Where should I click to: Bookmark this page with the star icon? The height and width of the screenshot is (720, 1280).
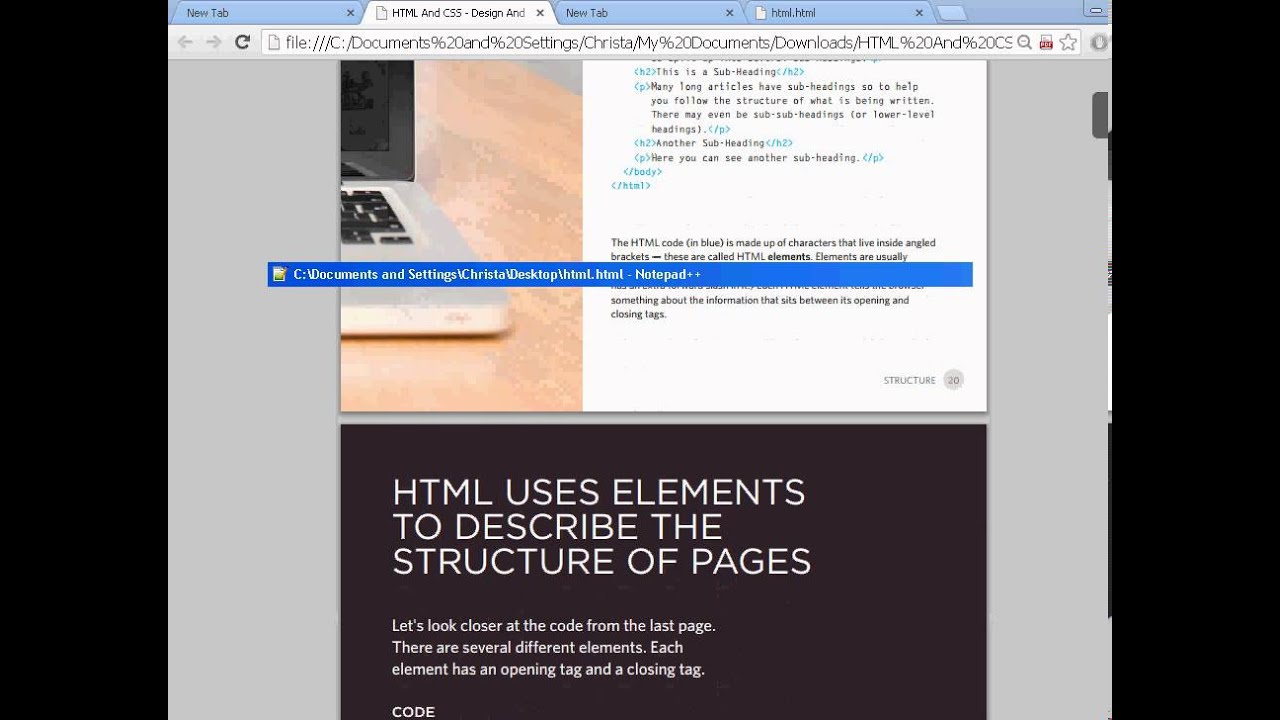1068,43
